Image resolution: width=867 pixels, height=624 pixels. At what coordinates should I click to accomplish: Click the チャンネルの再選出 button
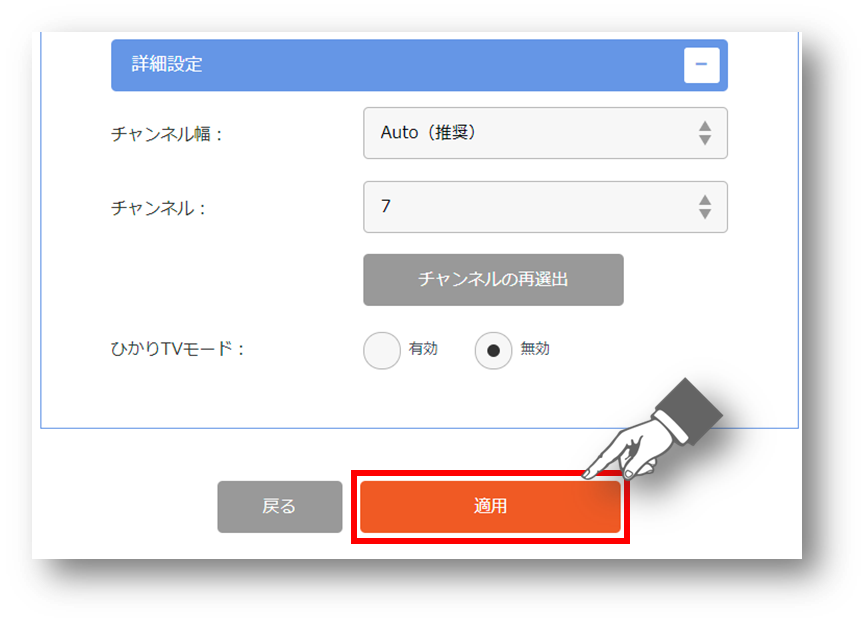493,280
